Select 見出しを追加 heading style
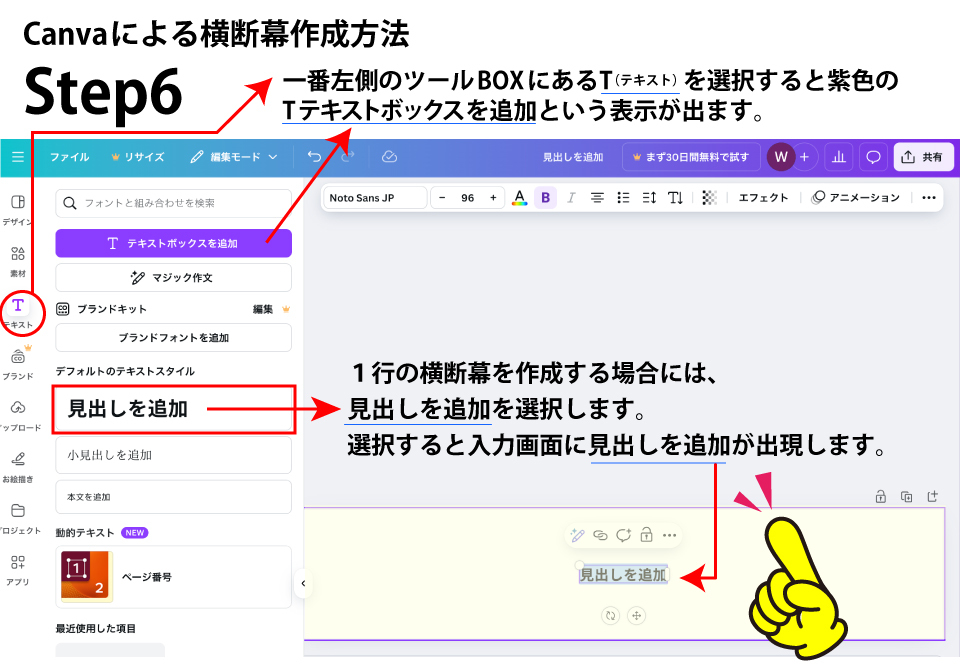 click(x=173, y=409)
